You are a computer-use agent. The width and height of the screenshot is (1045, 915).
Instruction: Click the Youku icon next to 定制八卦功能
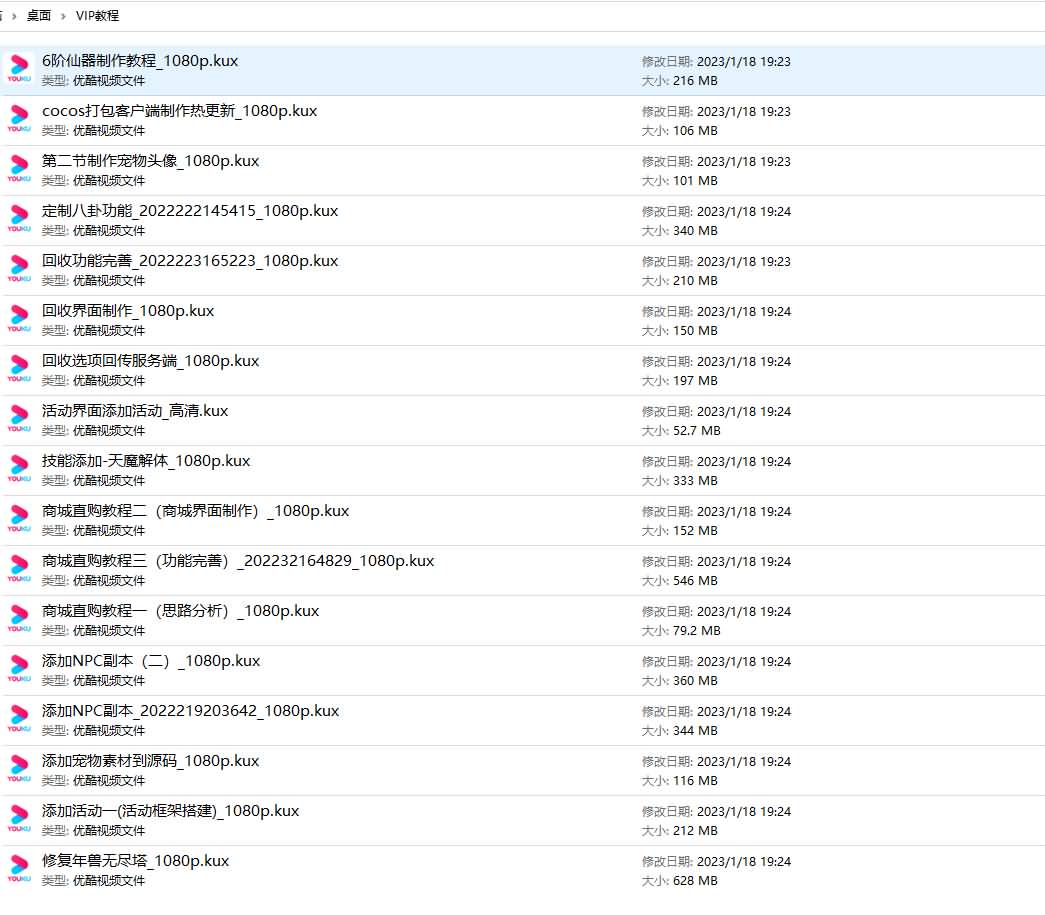tap(19, 219)
